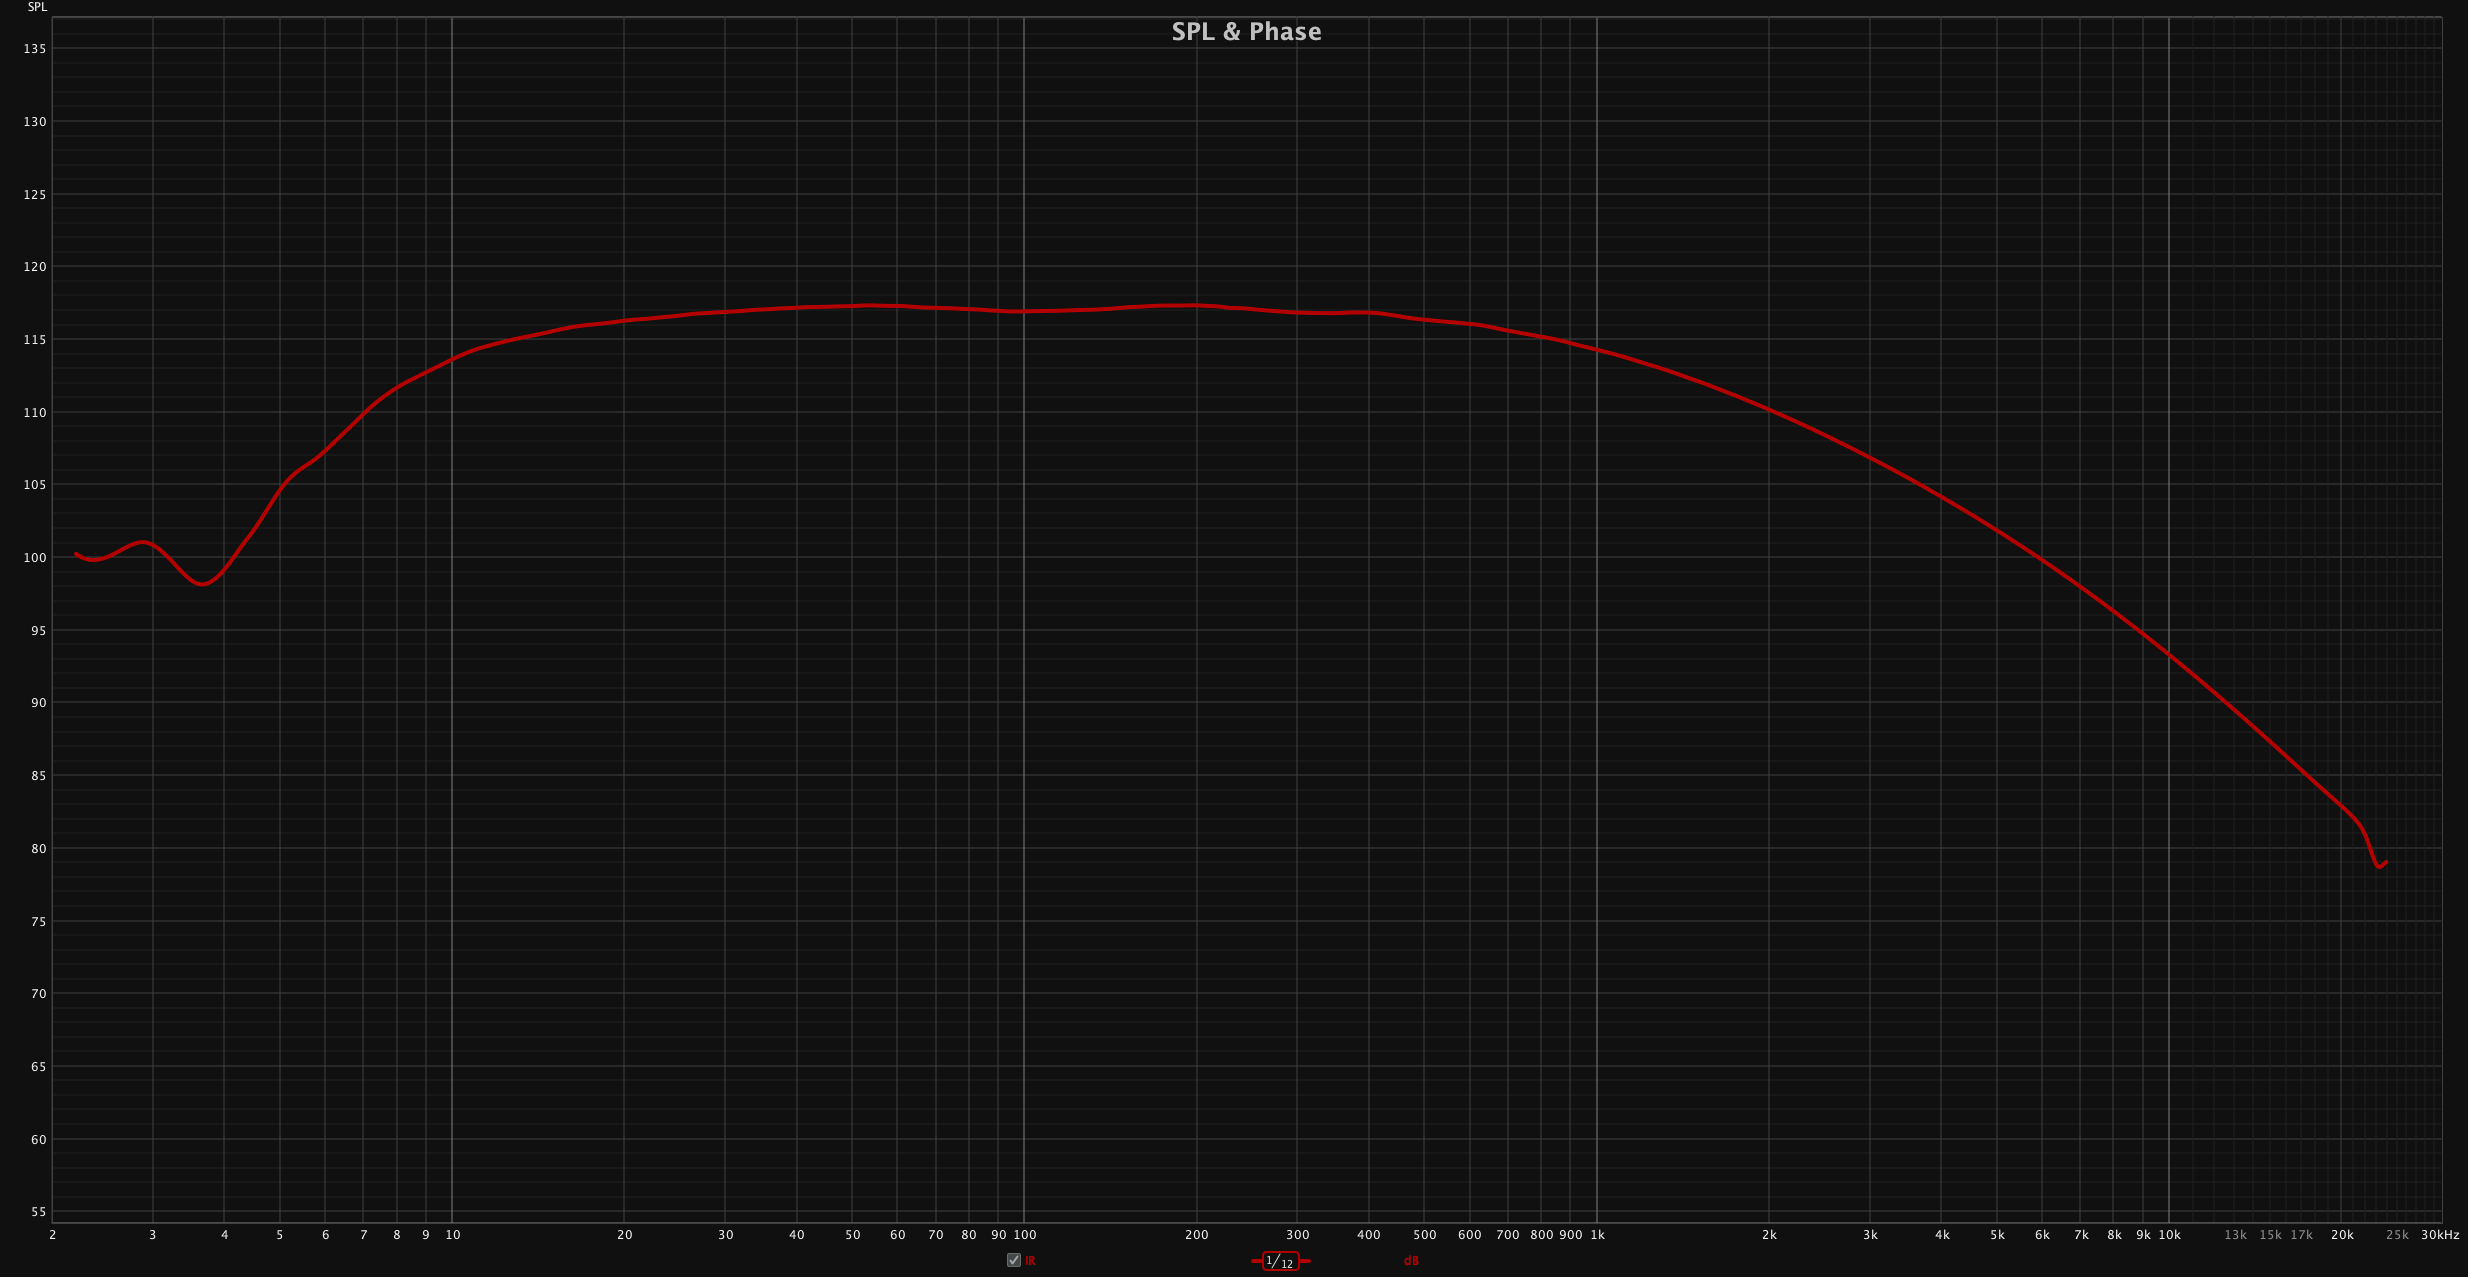
Task: Click the red IR legend label
Action: tap(1030, 1261)
